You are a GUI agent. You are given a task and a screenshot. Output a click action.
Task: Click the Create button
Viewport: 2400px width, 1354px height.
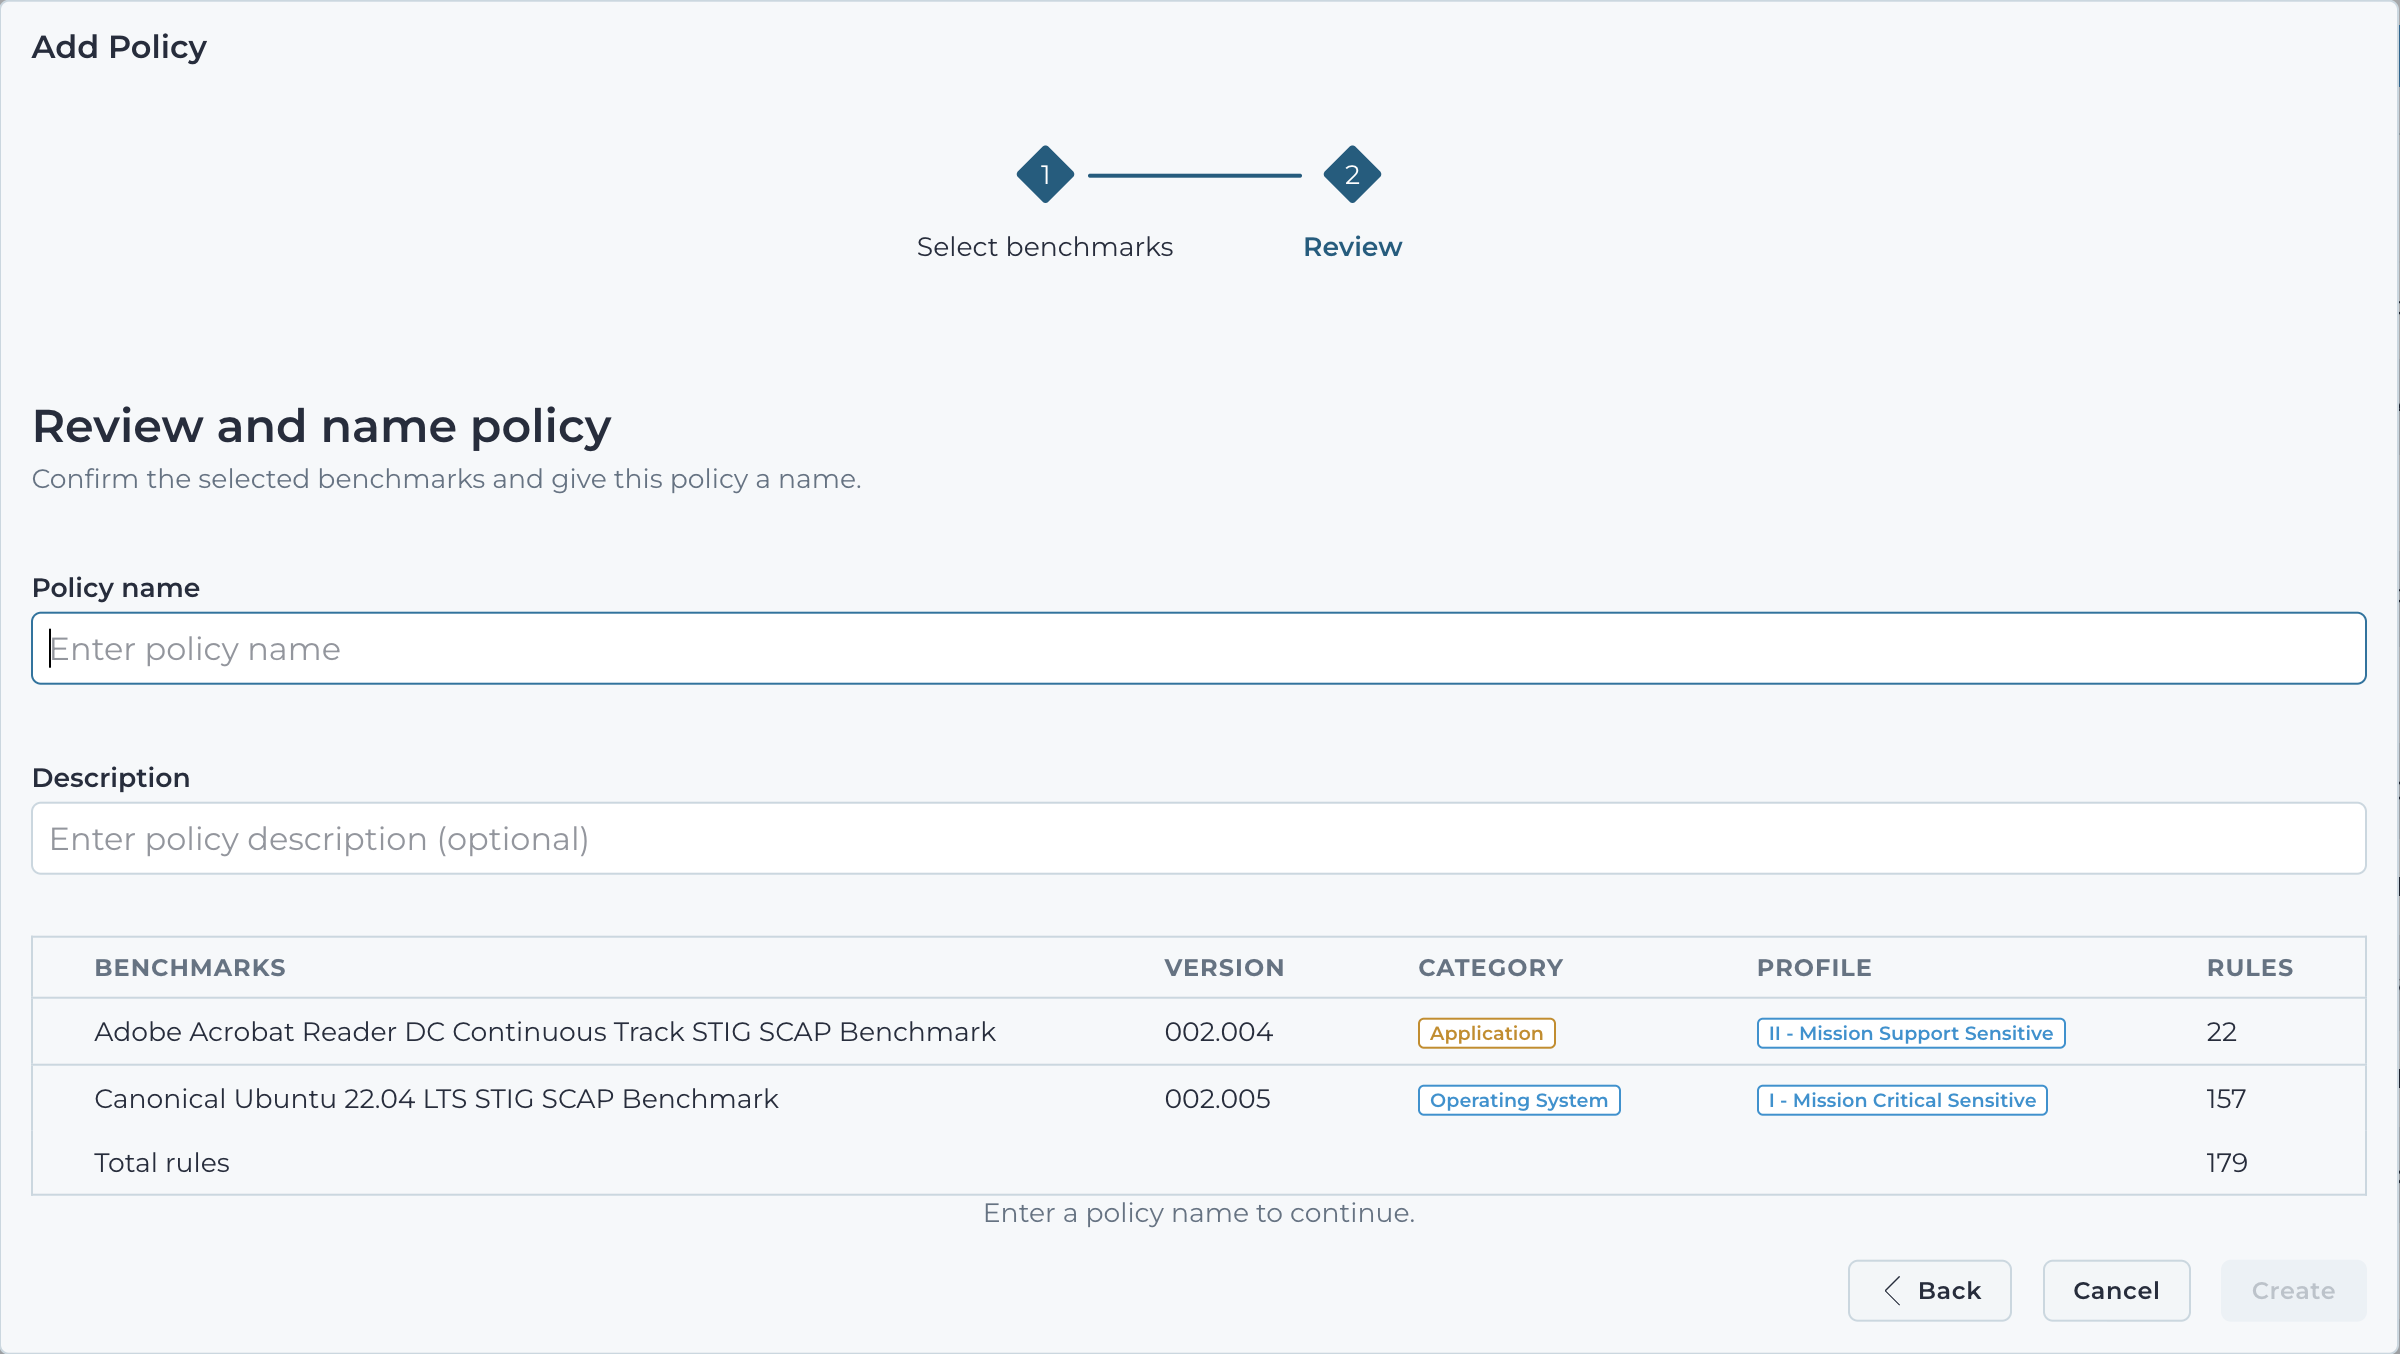(x=2293, y=1290)
